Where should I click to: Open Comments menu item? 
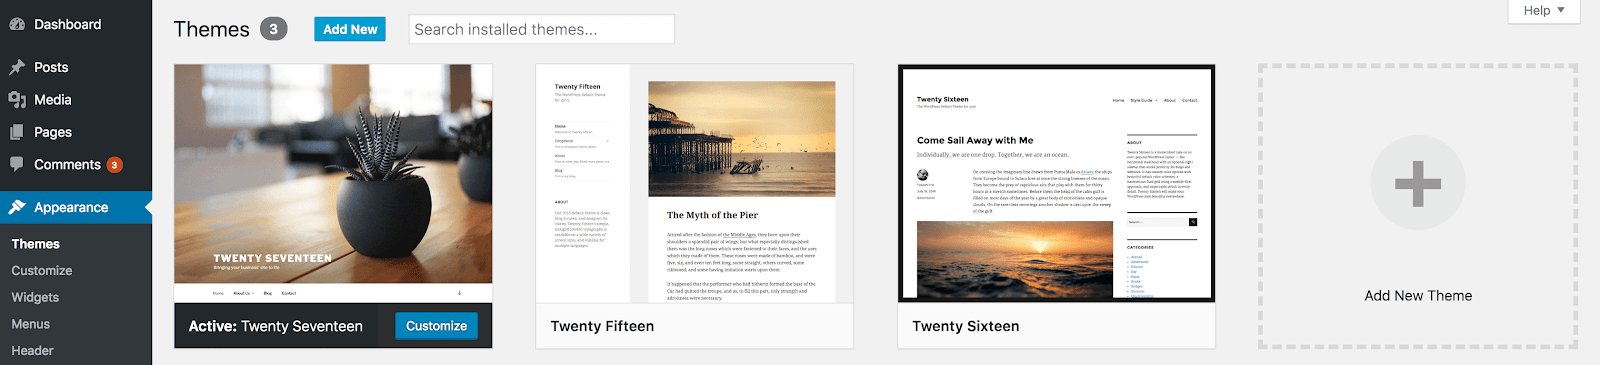[76, 164]
